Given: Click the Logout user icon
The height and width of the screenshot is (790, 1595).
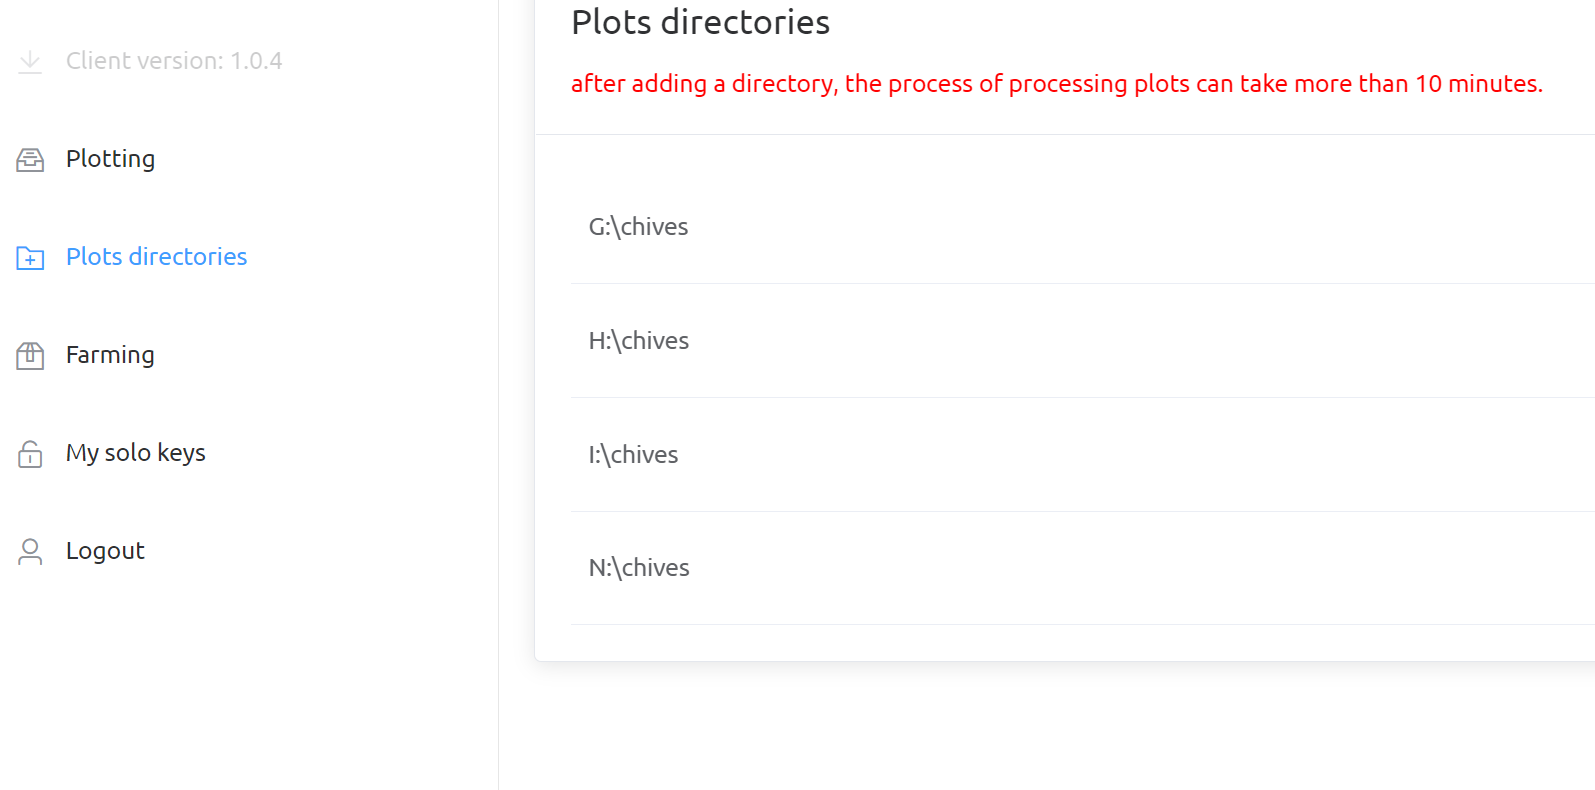Looking at the screenshot, I should (30, 552).
